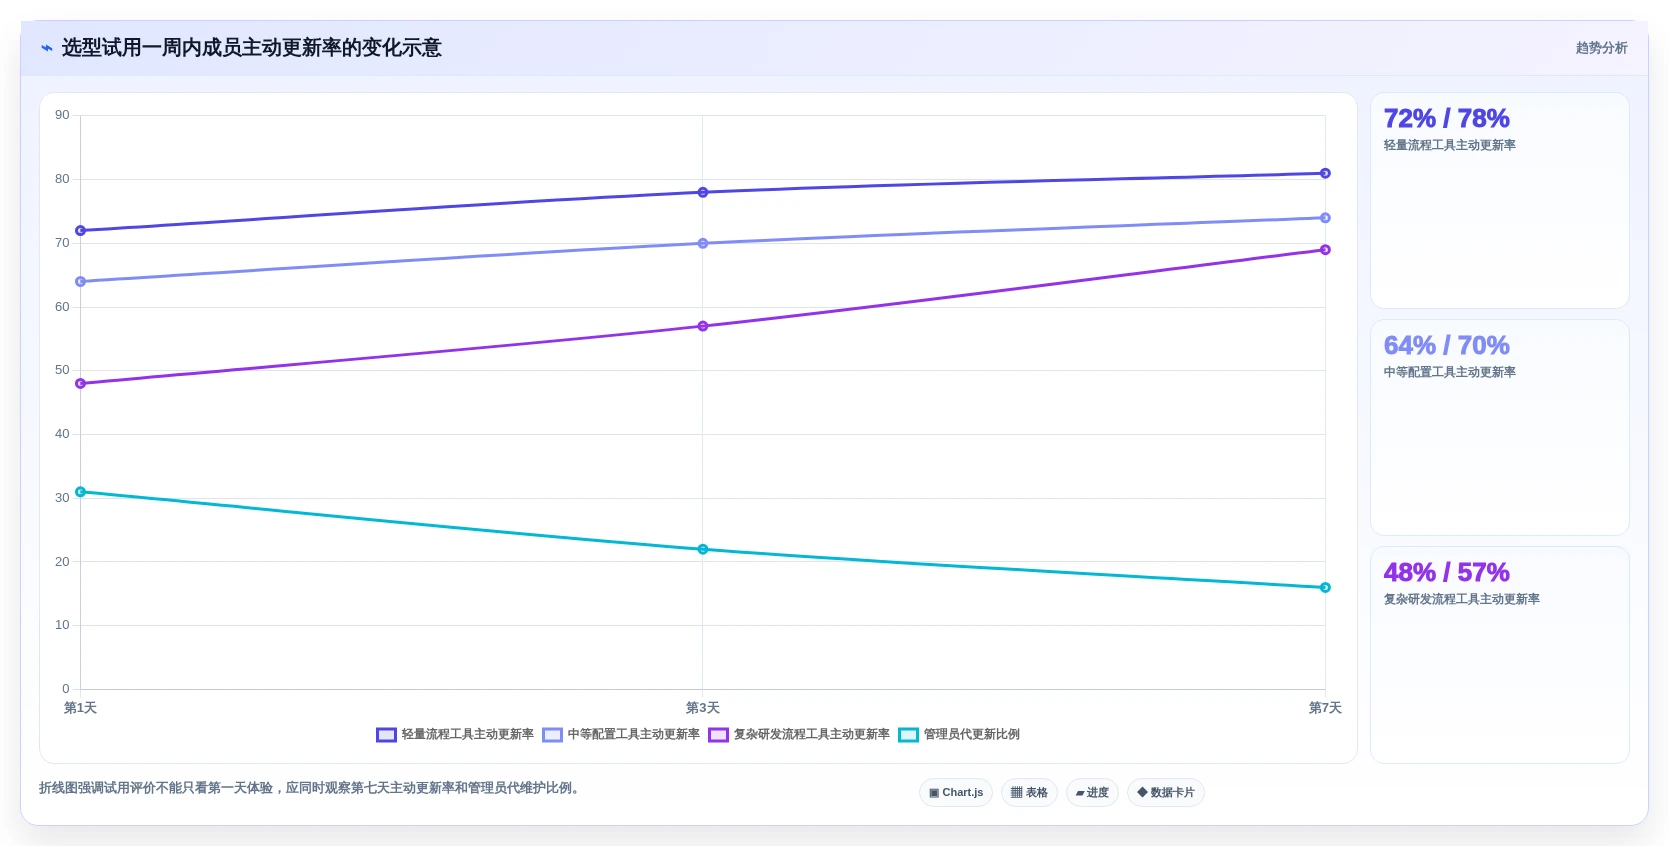Select the 第3天 point on the 轻量流程 line
This screenshot has height=846, width=1669.
pos(703,192)
